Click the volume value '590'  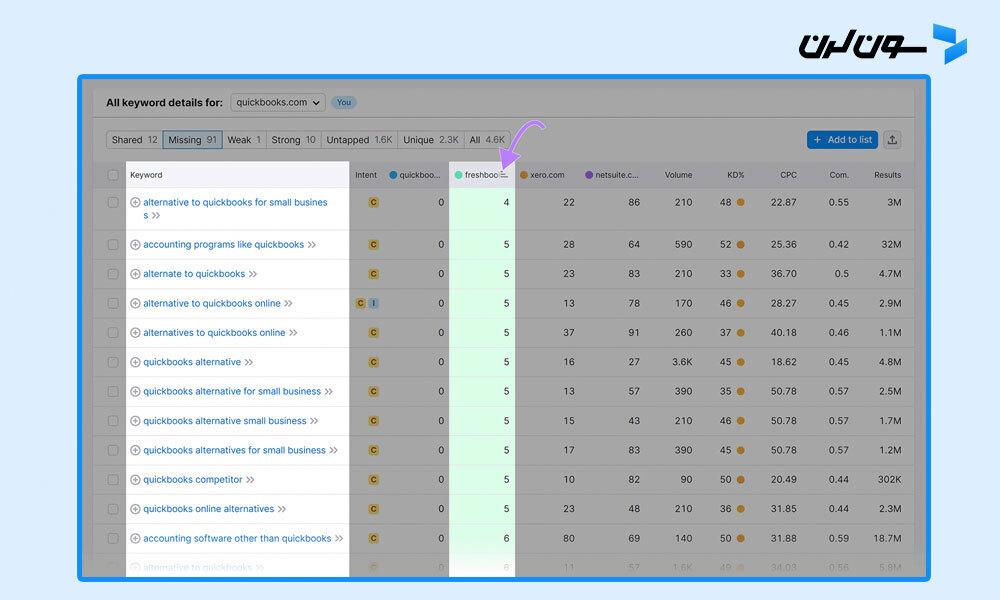coord(684,245)
